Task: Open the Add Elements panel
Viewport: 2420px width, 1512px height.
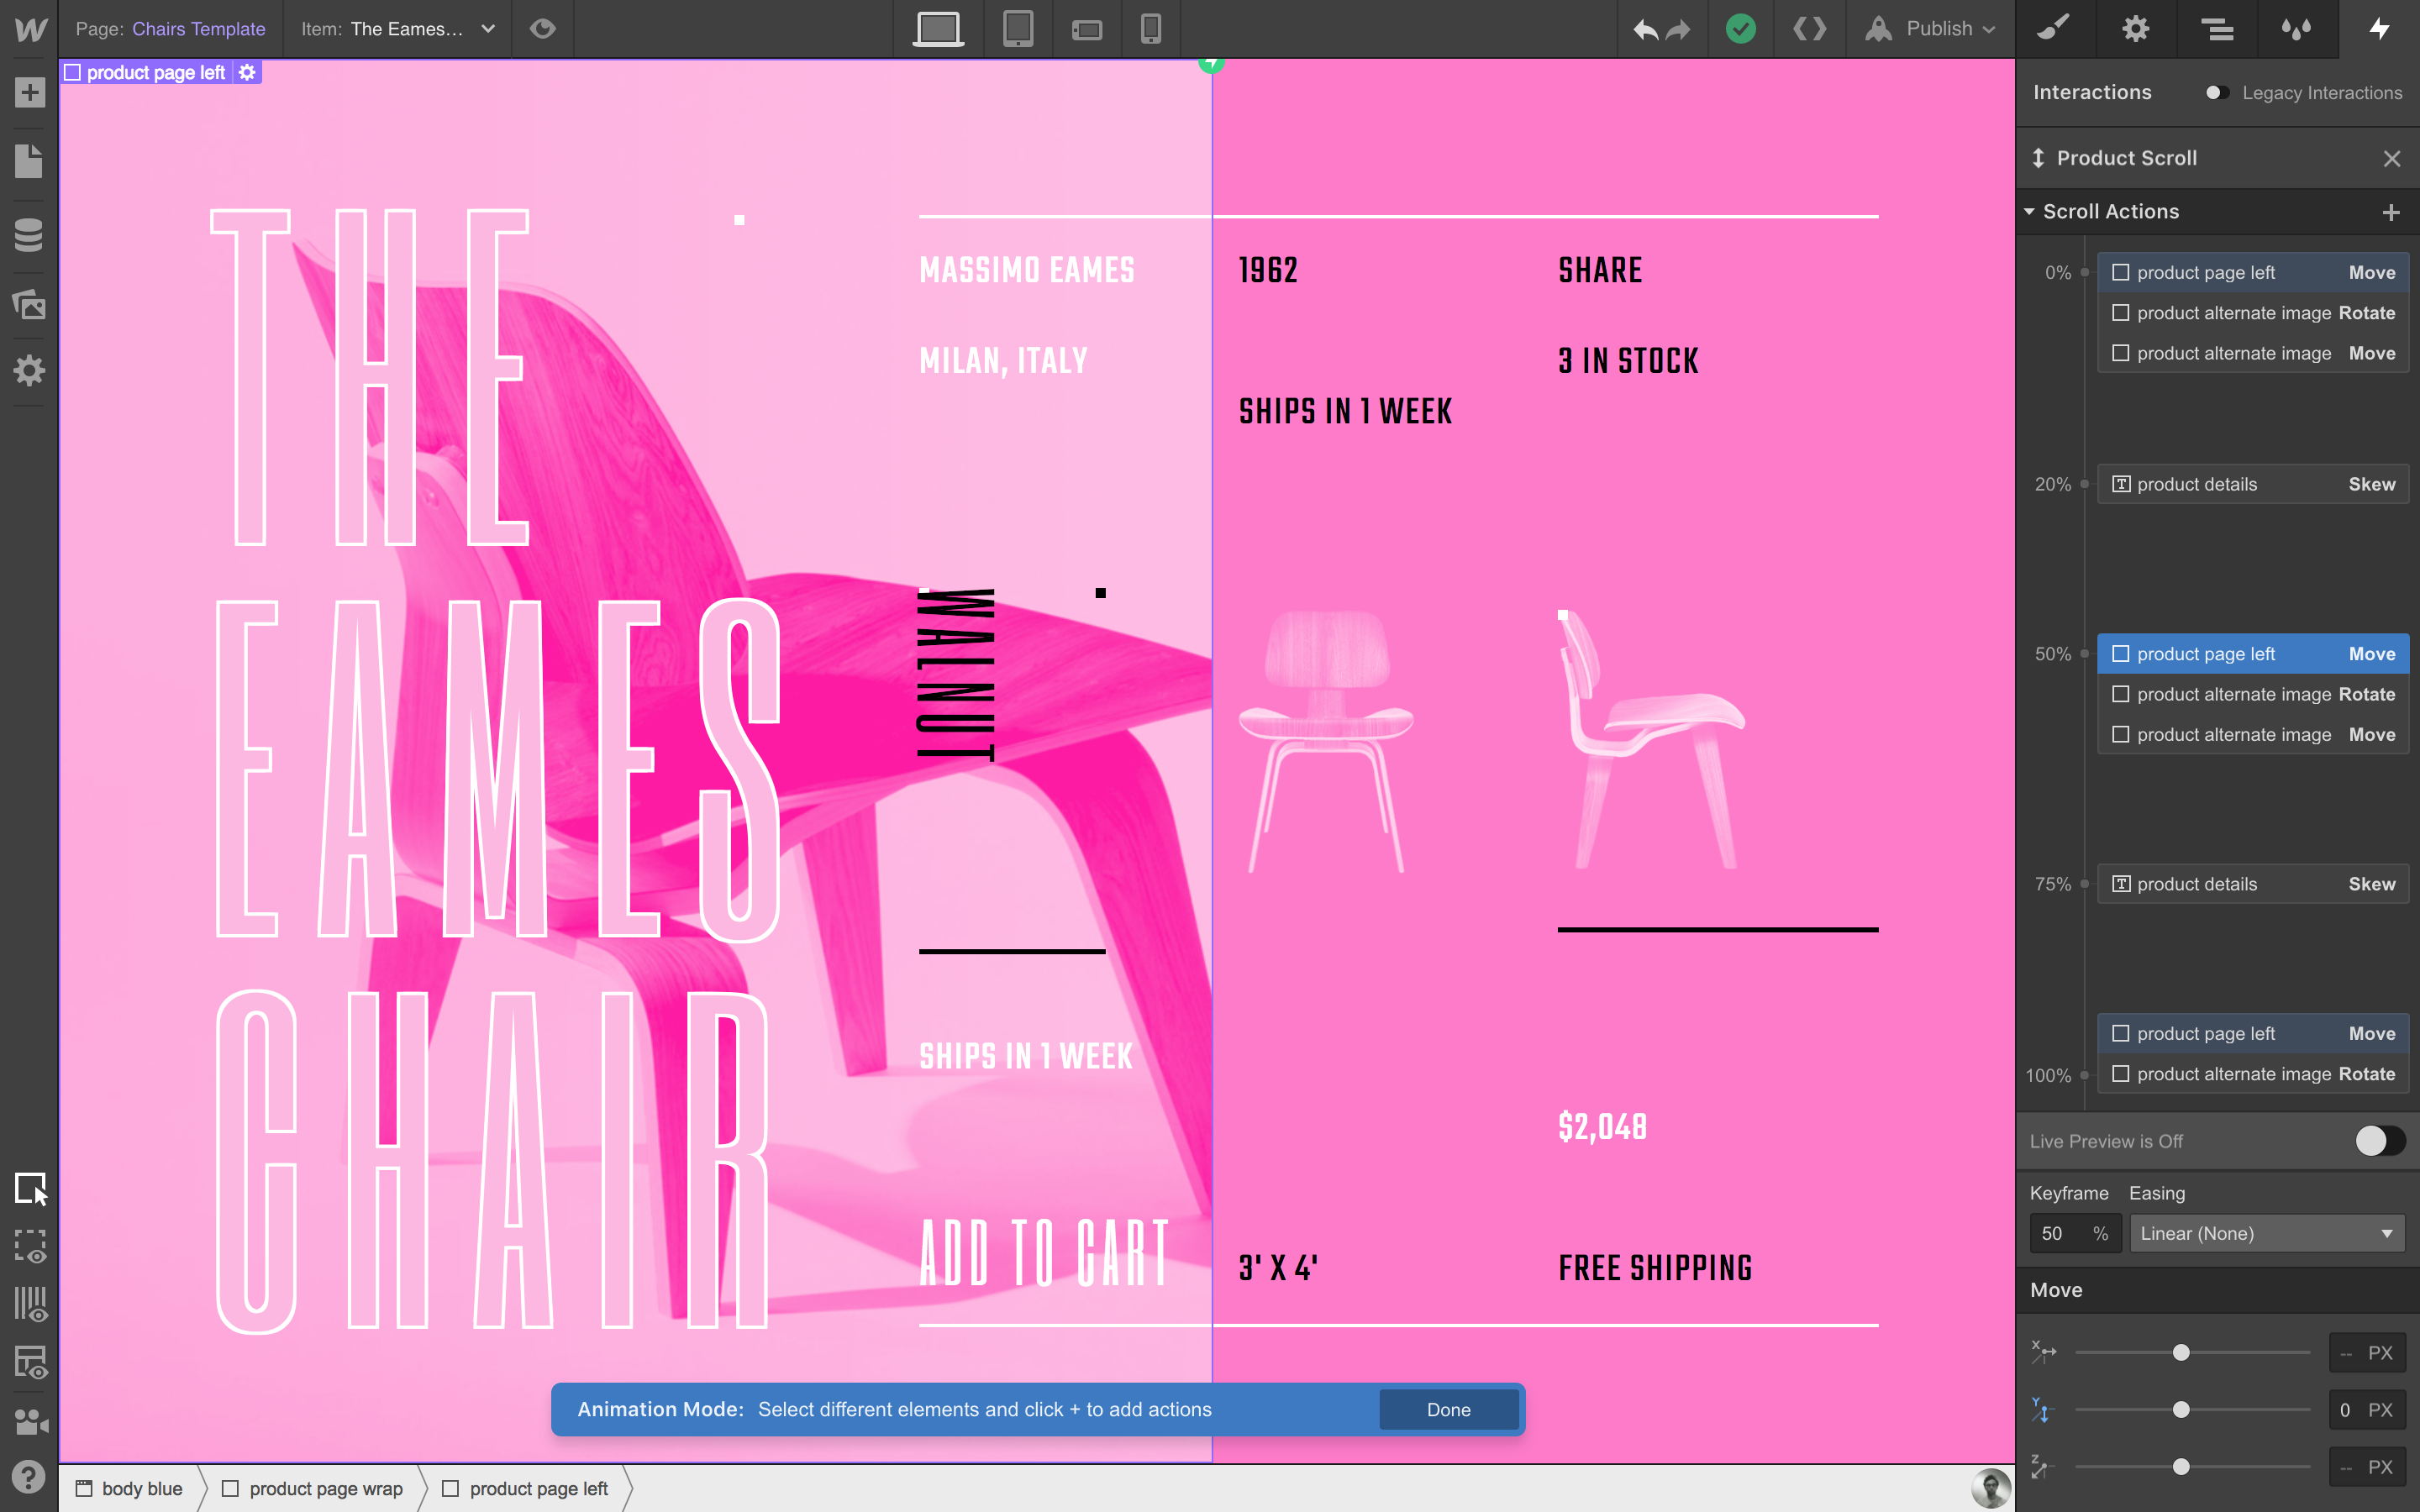Action: point(30,93)
